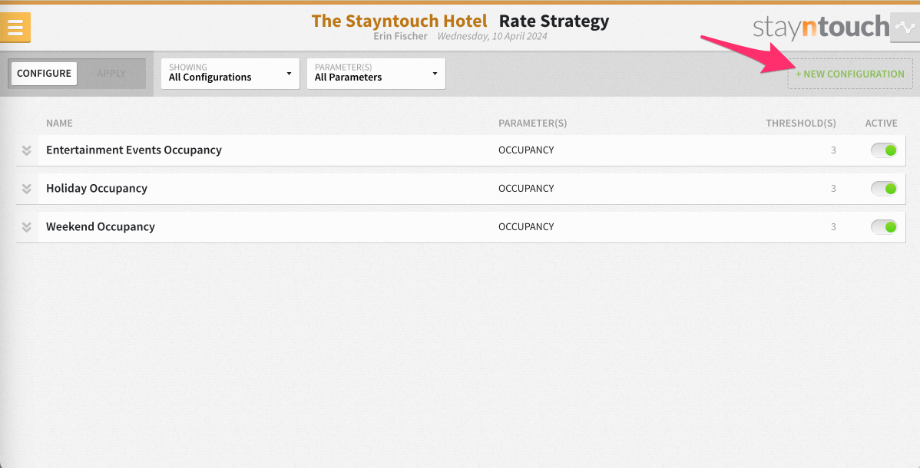Click user name Erin Fischer
Screen dimensions: 920x468
(x=401, y=36)
